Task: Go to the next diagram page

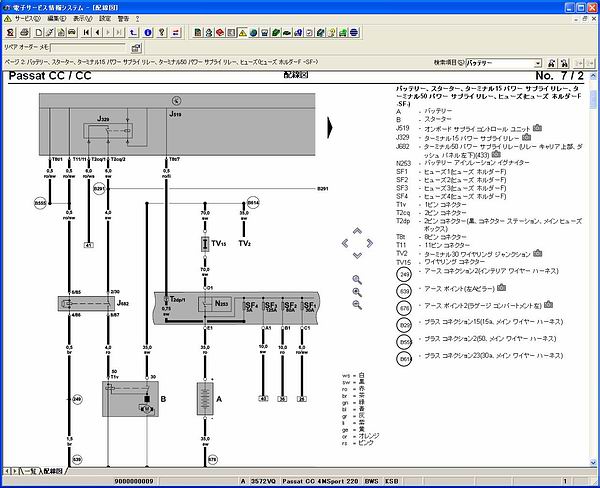Action: click(x=108, y=33)
